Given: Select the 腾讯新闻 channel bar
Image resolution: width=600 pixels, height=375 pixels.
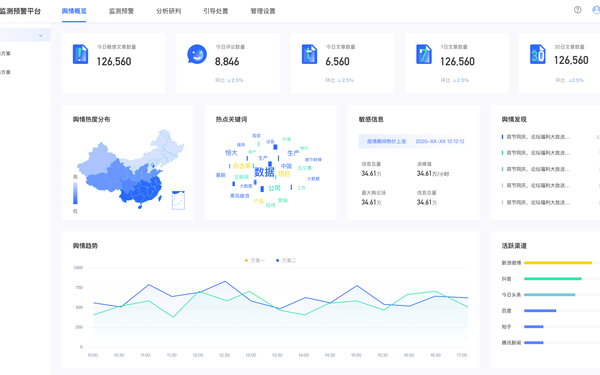Looking at the screenshot, I should (533, 342).
